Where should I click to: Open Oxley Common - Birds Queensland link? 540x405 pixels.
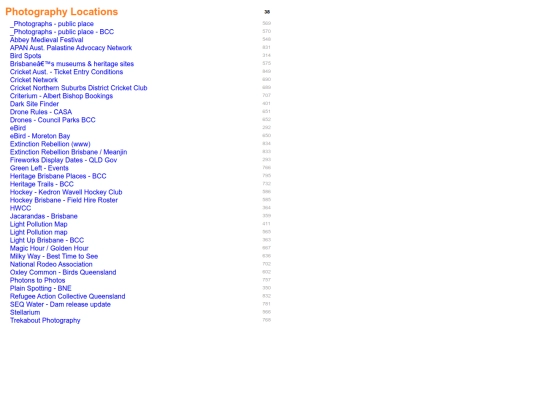coord(63,272)
